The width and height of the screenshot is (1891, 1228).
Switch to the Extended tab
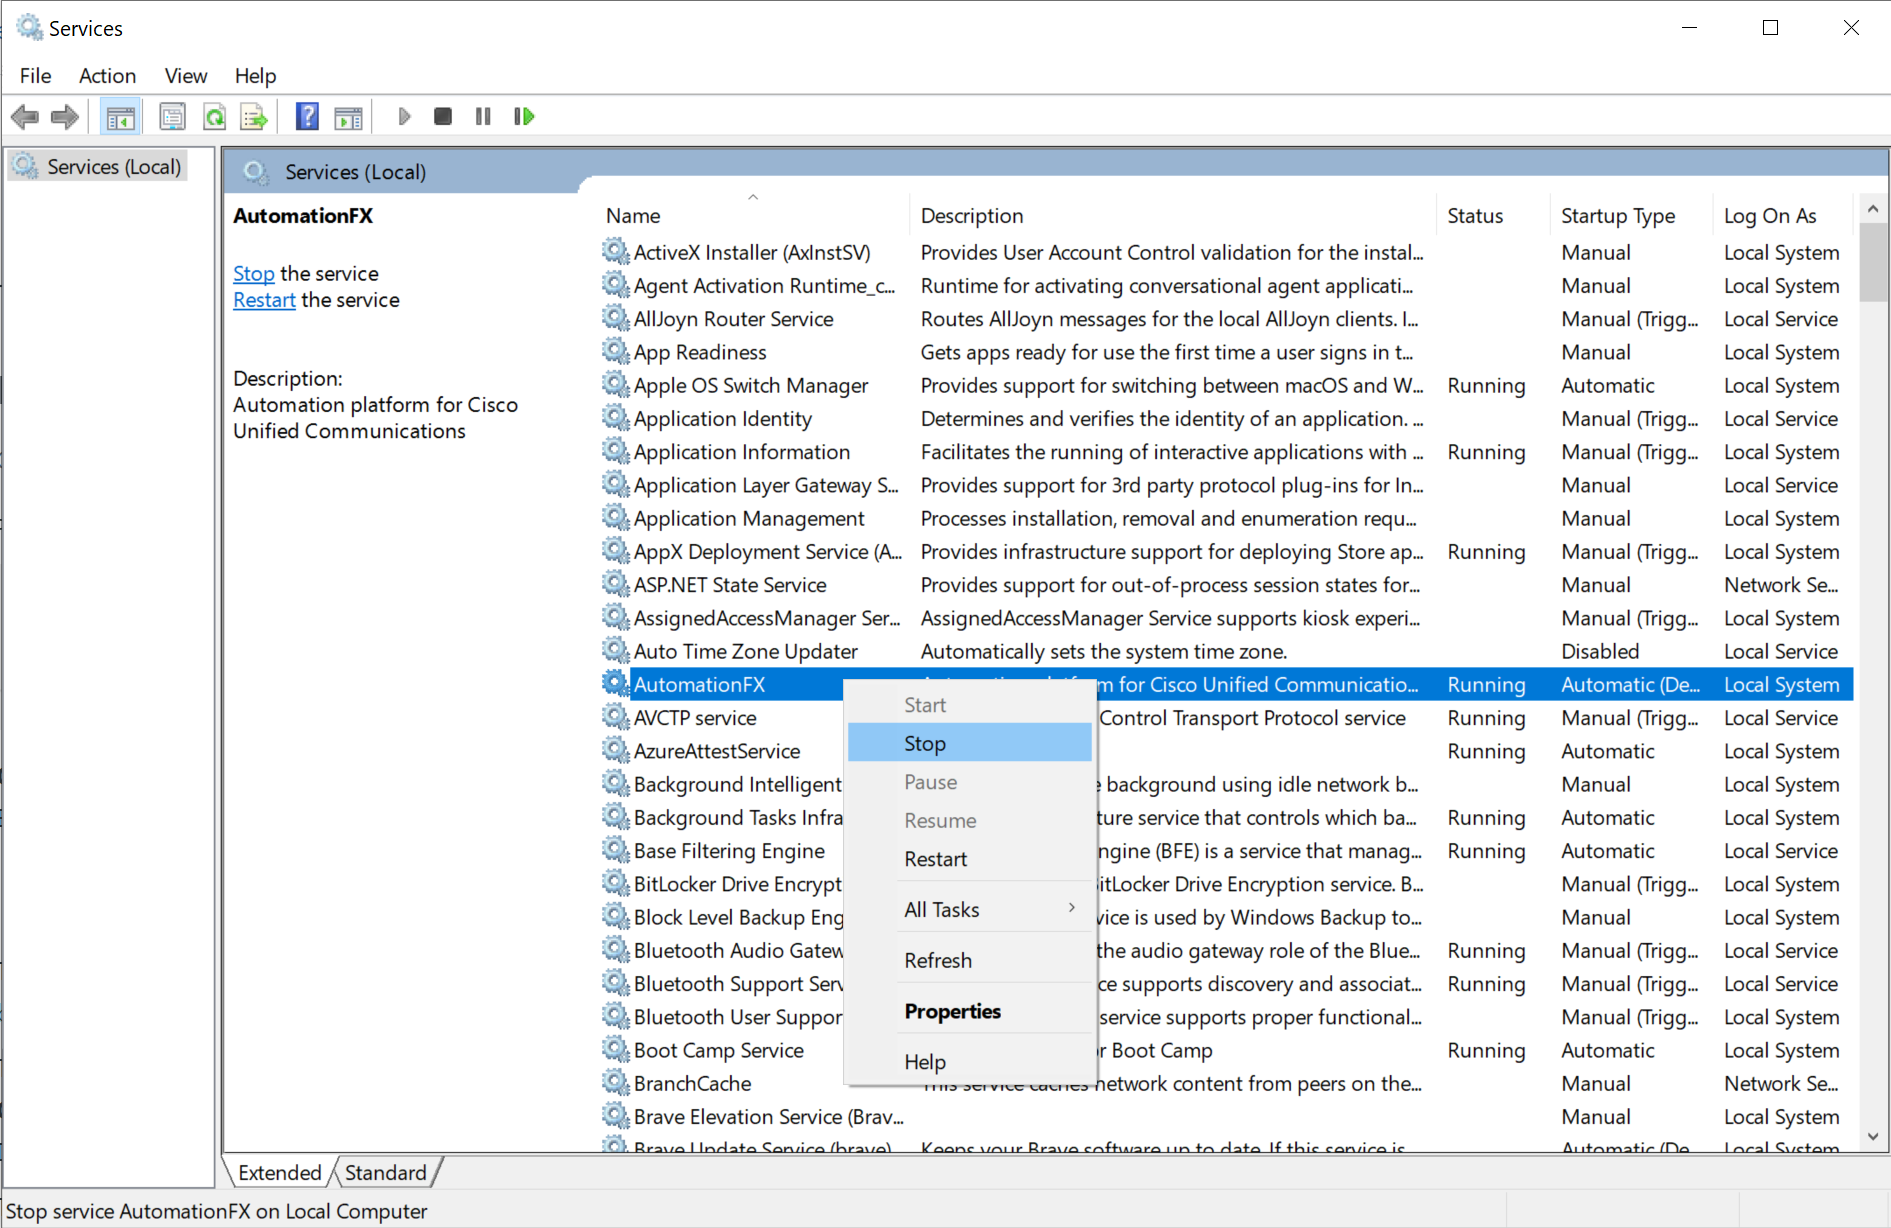click(279, 1172)
